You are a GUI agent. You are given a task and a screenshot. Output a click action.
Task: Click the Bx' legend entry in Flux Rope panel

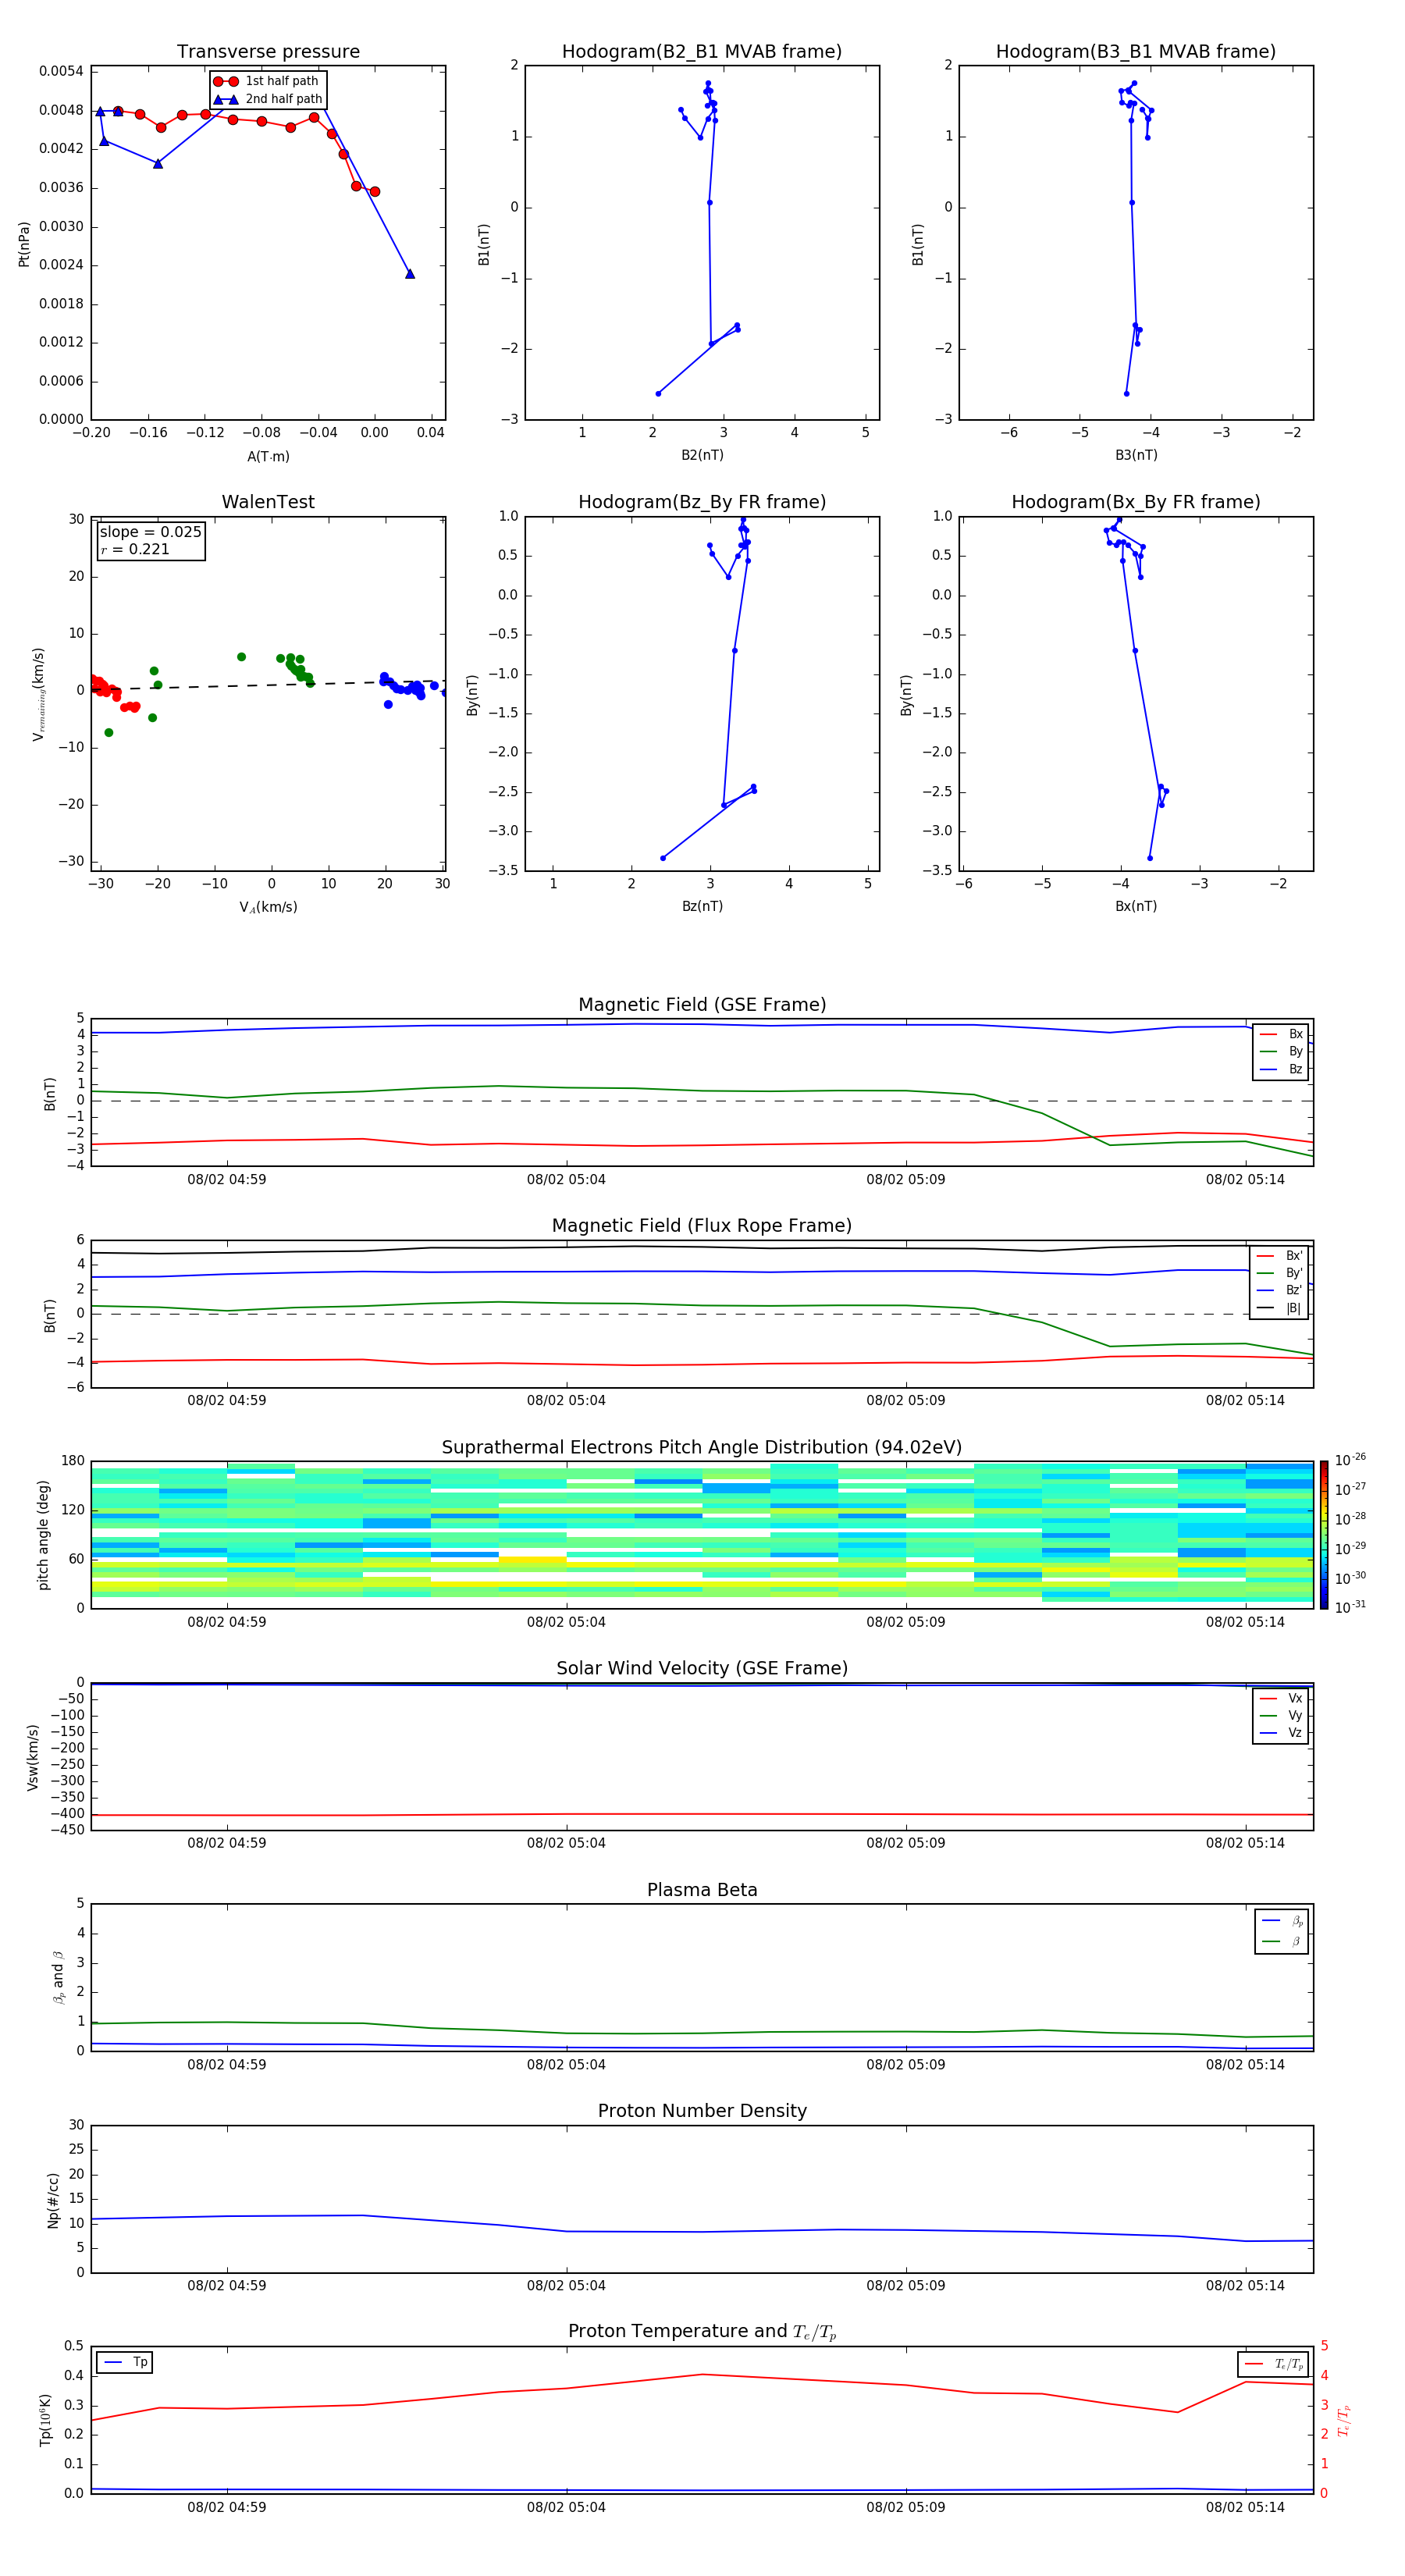[x=1279, y=1256]
